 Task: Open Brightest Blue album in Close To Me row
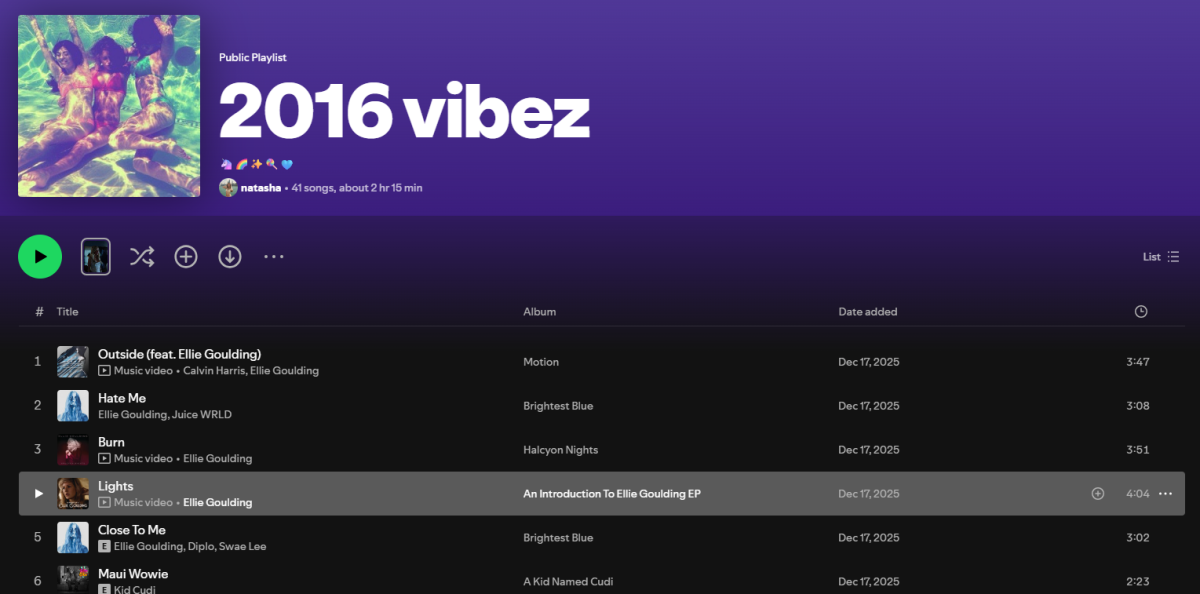(x=558, y=538)
